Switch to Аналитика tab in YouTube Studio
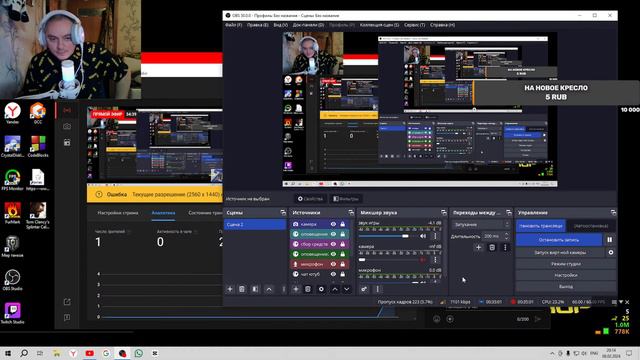 coord(163,213)
